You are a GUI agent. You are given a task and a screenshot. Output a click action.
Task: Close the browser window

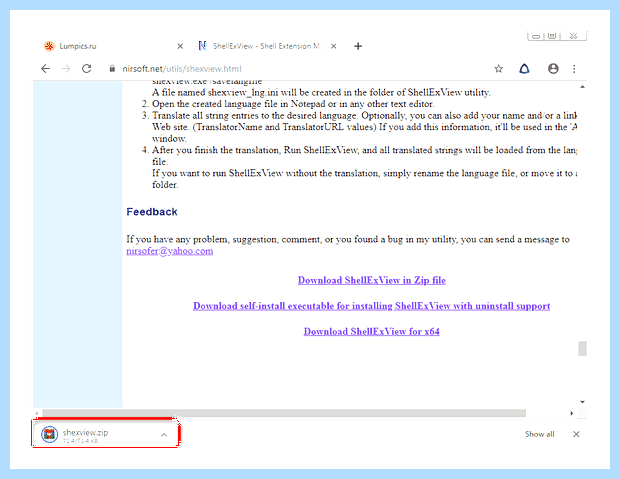[x=573, y=36]
